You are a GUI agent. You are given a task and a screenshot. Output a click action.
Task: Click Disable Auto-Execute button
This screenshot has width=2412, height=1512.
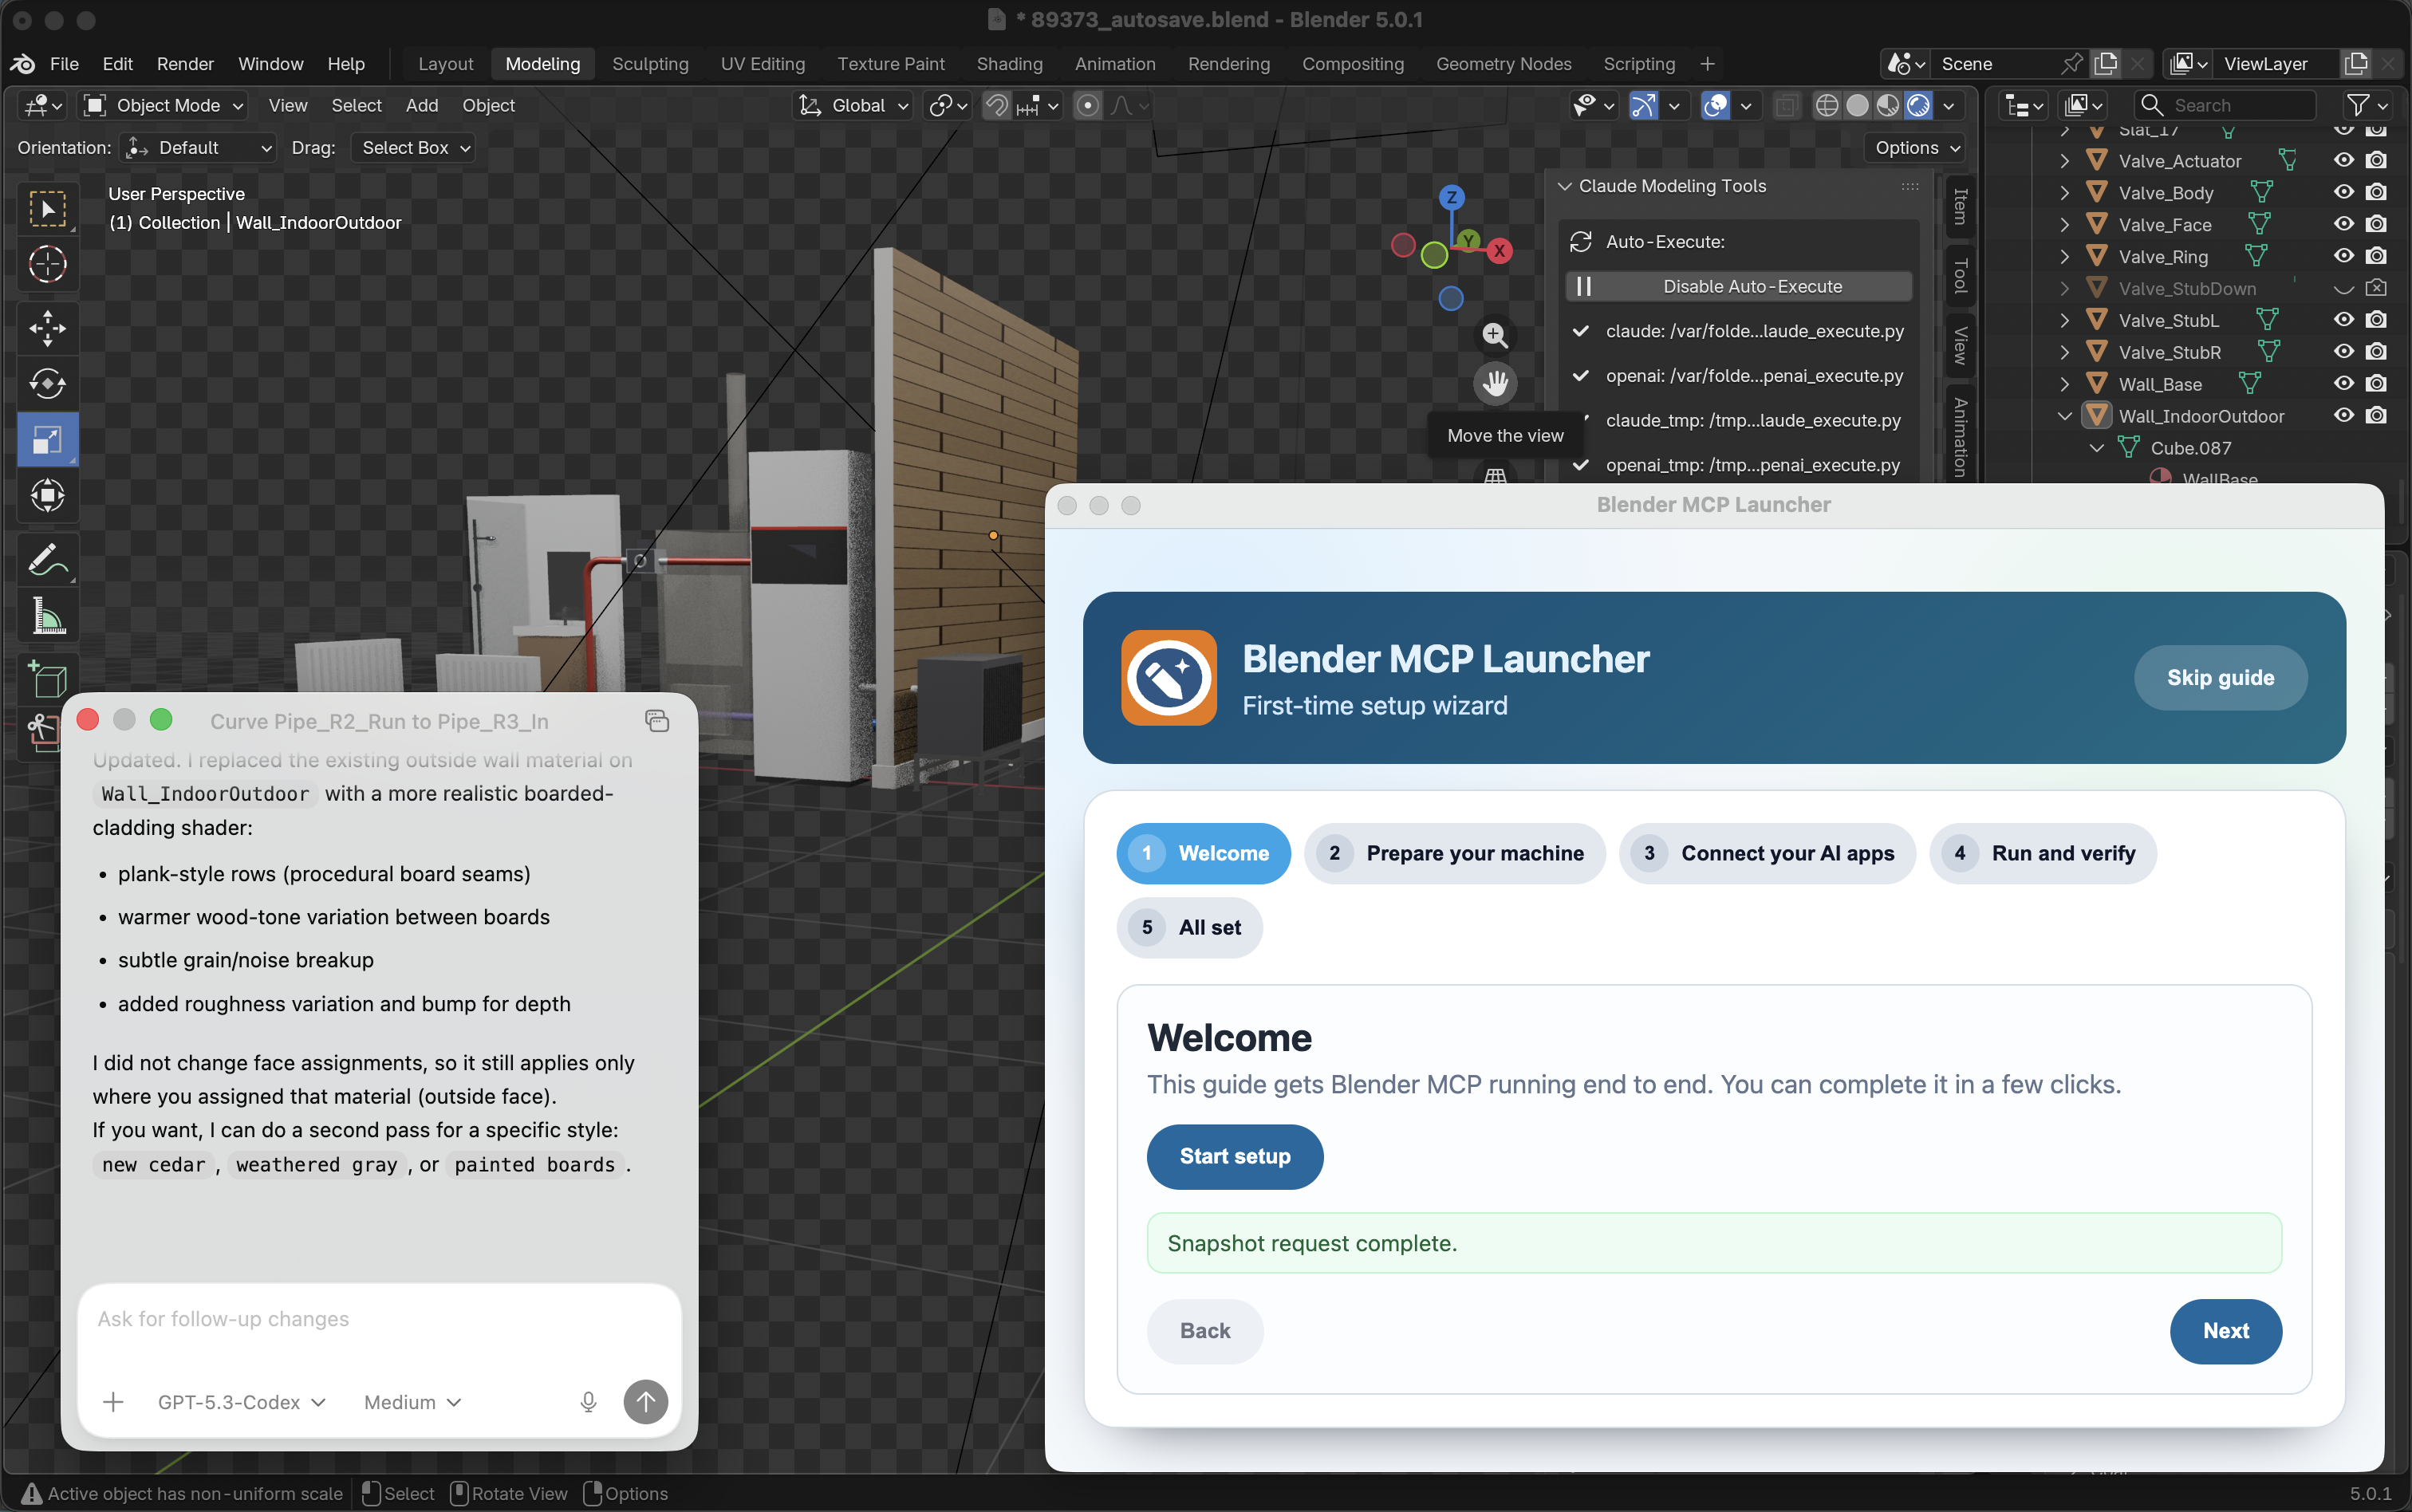1738,287
